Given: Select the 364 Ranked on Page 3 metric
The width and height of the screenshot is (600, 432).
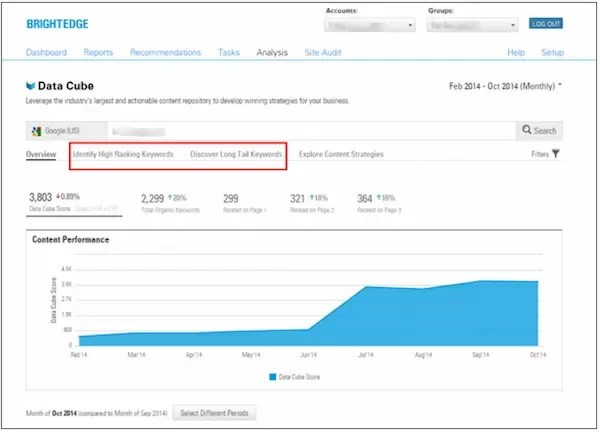Looking at the screenshot, I should coord(379,203).
